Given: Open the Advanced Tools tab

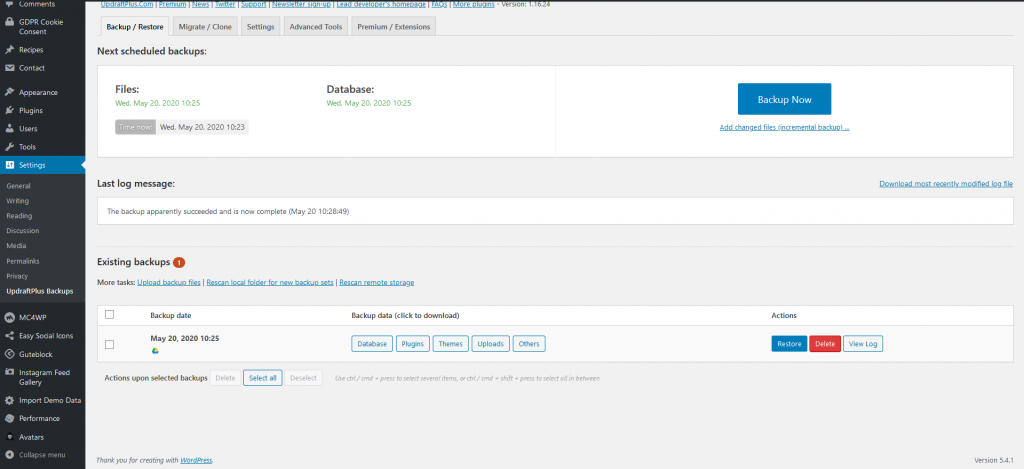Looking at the screenshot, I should click(x=315, y=27).
